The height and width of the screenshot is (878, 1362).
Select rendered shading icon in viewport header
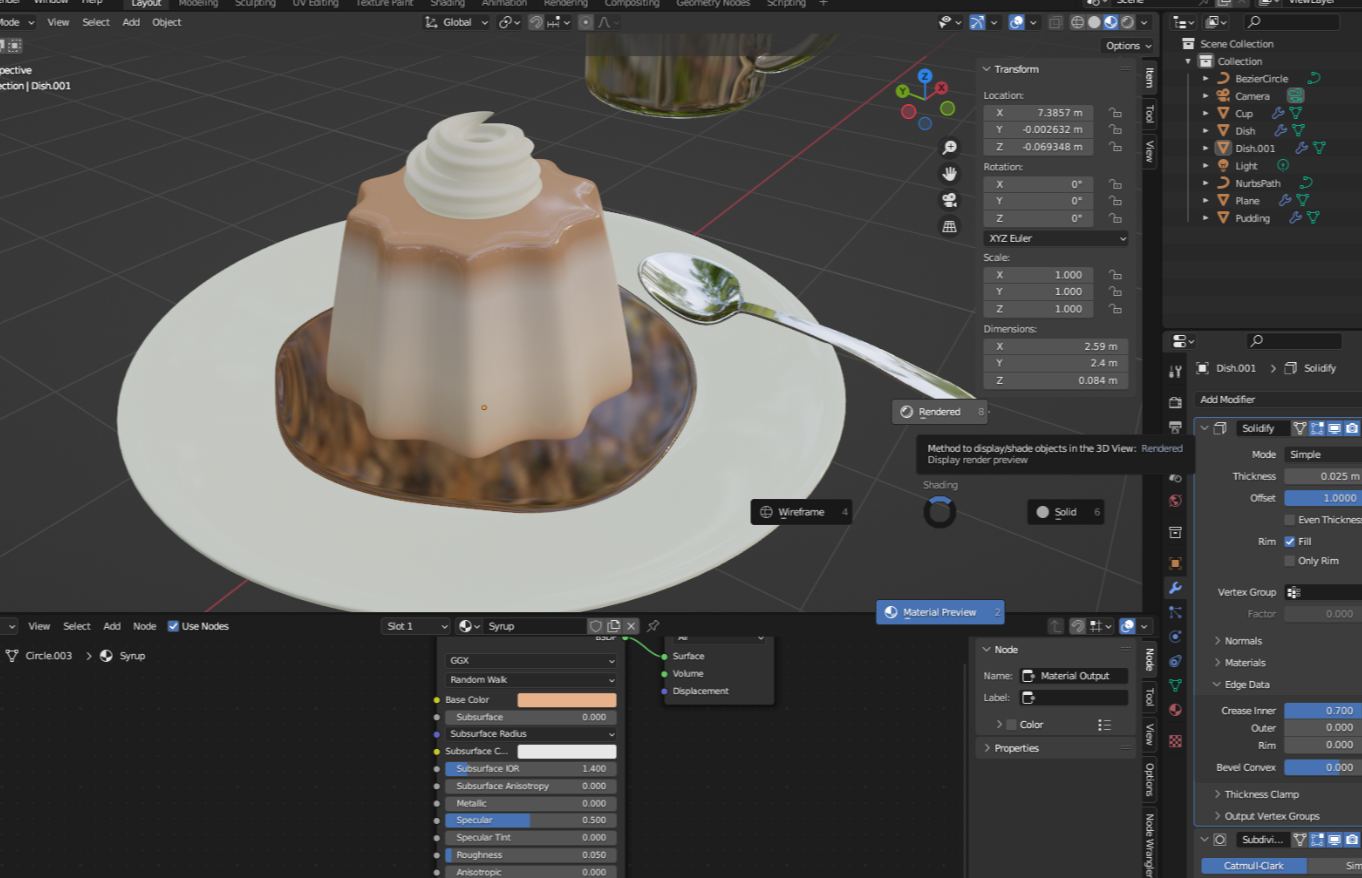1128,22
